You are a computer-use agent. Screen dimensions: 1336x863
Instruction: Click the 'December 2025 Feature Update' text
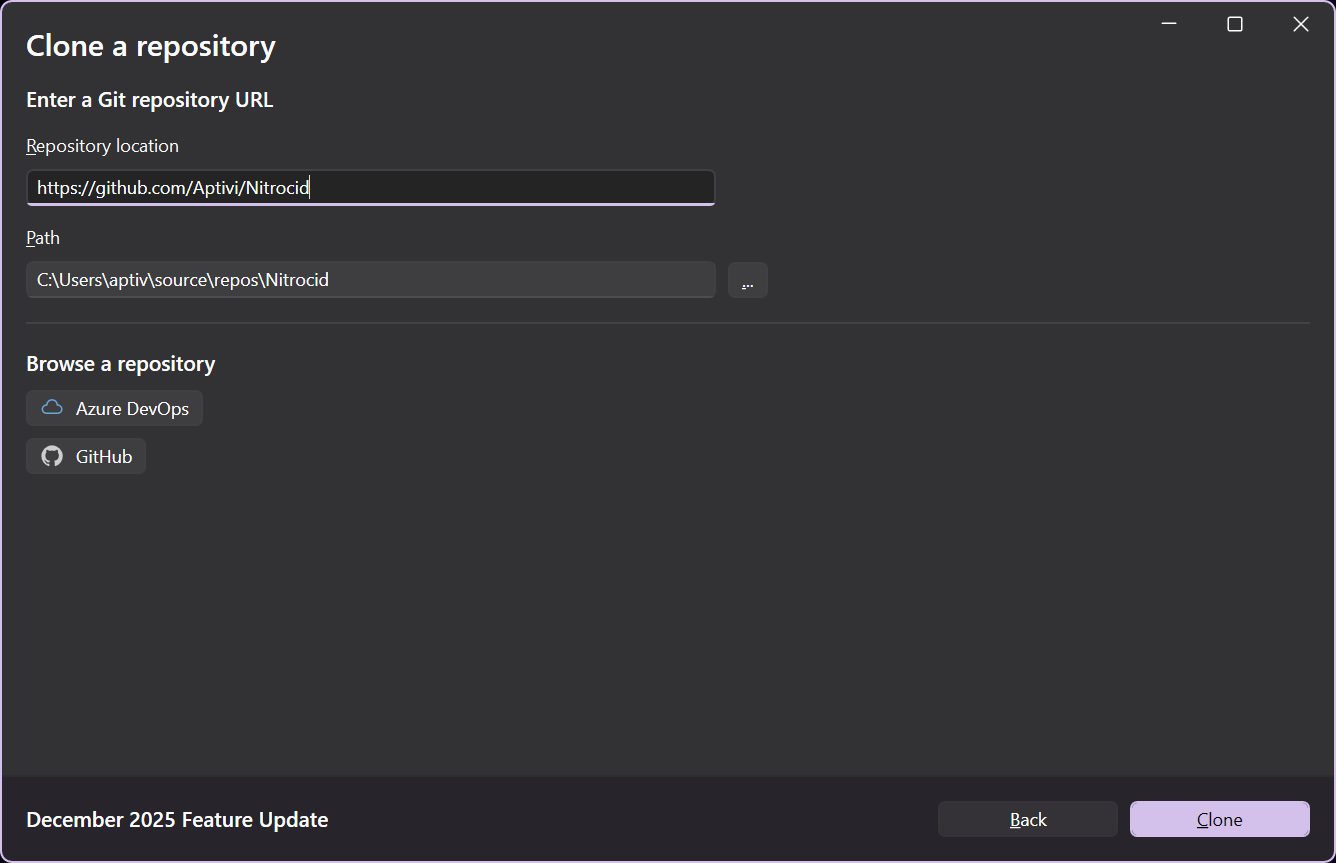click(177, 820)
